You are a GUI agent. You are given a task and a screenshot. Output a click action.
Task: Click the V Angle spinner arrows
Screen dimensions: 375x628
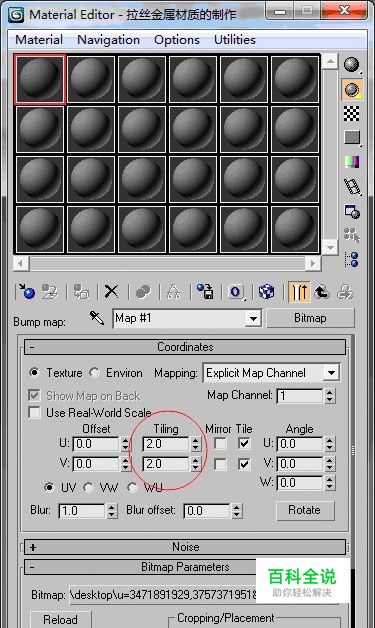click(x=329, y=464)
